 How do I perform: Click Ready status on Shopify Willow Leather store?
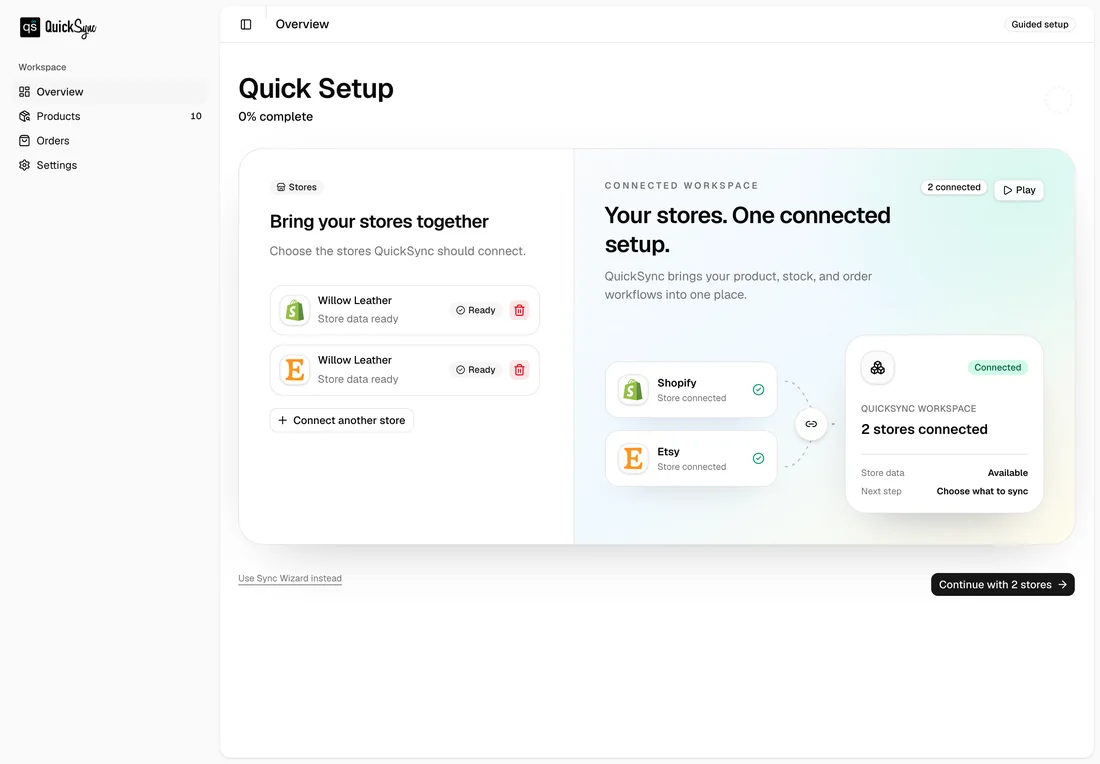point(476,310)
